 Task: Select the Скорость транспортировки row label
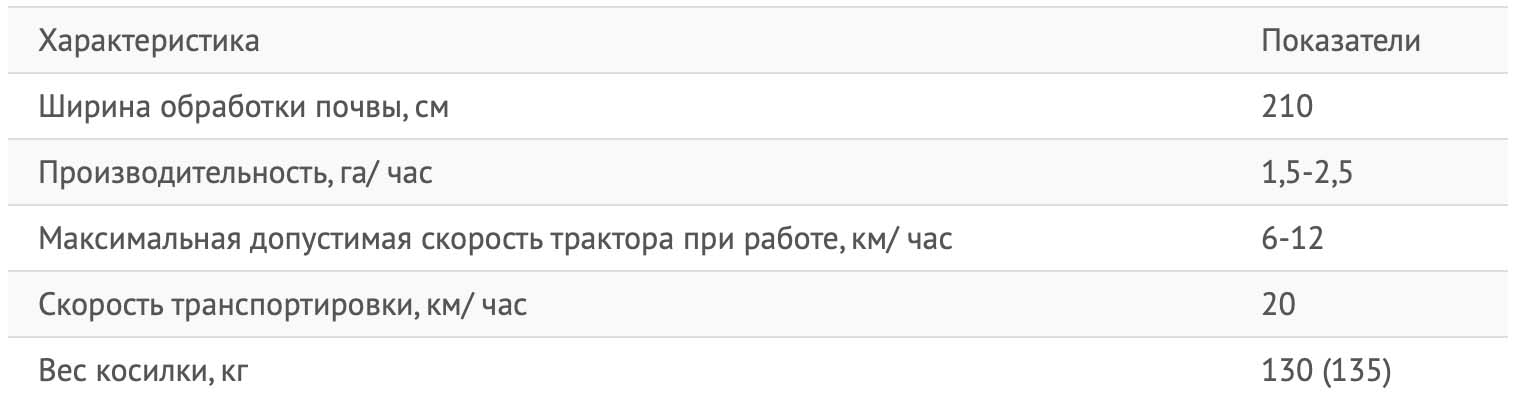tap(283, 304)
